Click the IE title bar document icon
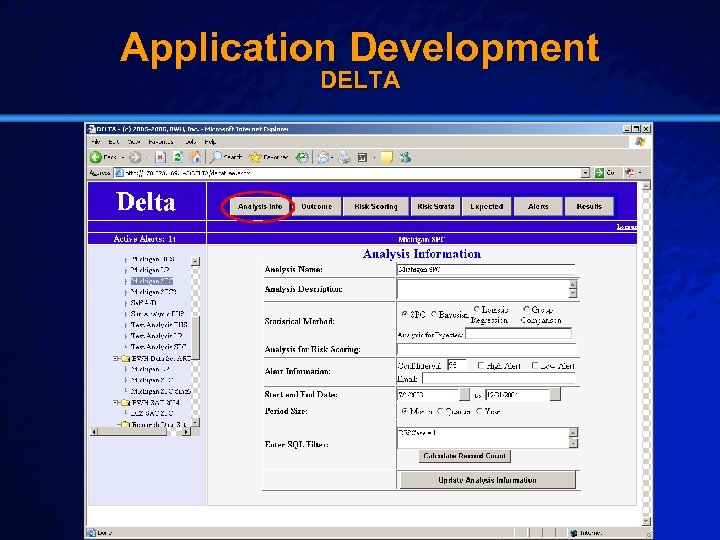 [x=91, y=129]
